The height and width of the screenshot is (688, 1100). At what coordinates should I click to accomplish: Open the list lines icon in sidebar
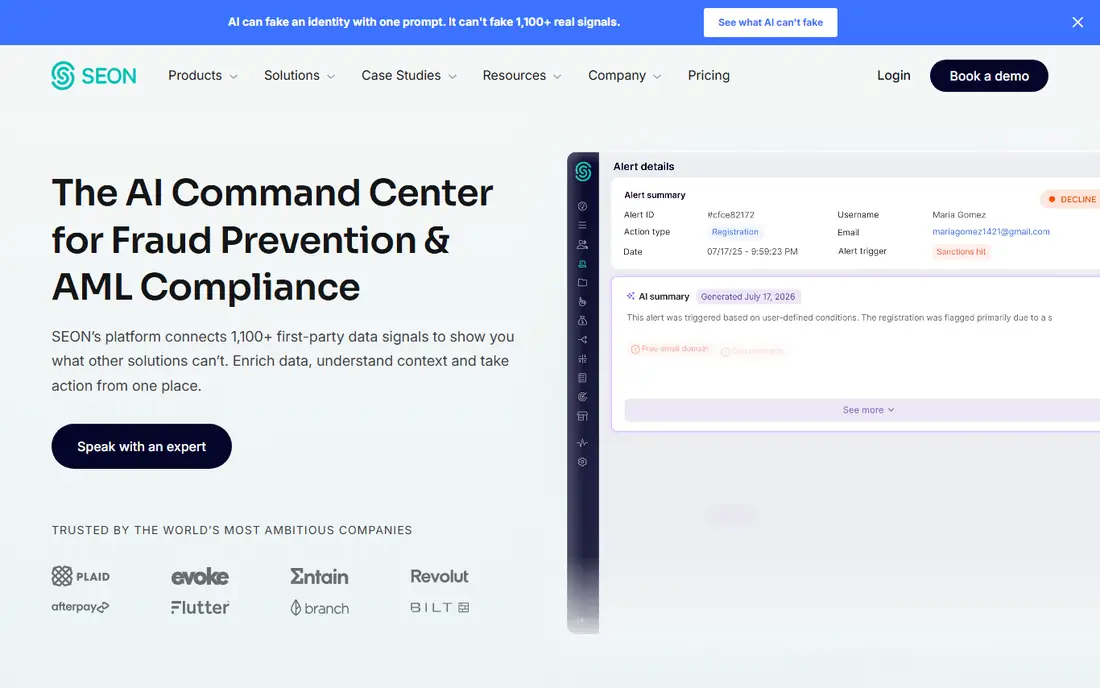(x=582, y=225)
